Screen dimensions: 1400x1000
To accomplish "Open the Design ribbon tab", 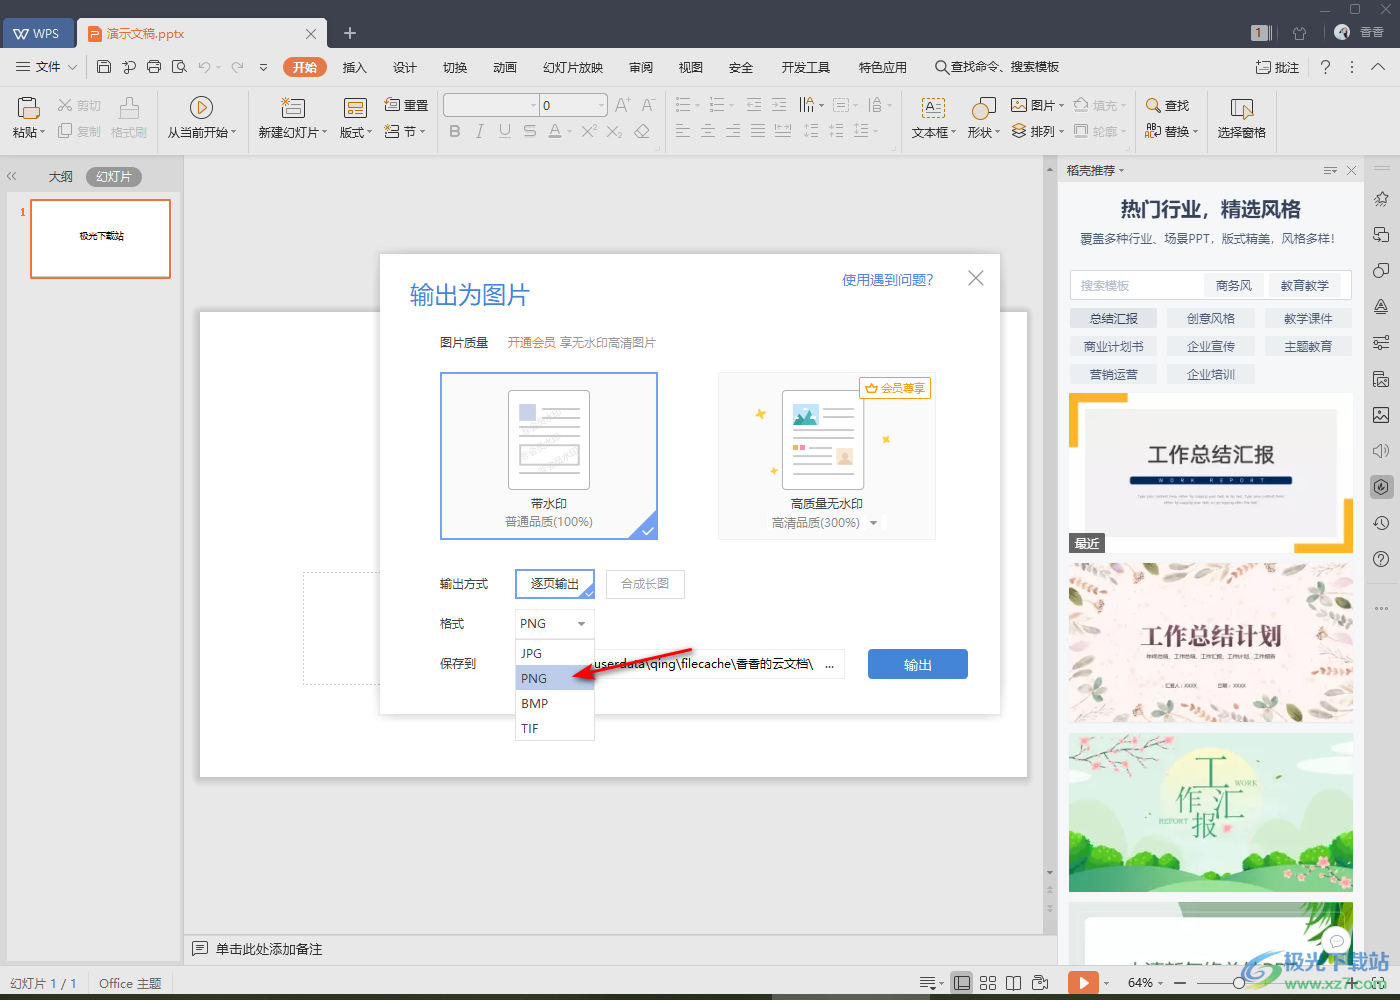I will click(x=405, y=67).
